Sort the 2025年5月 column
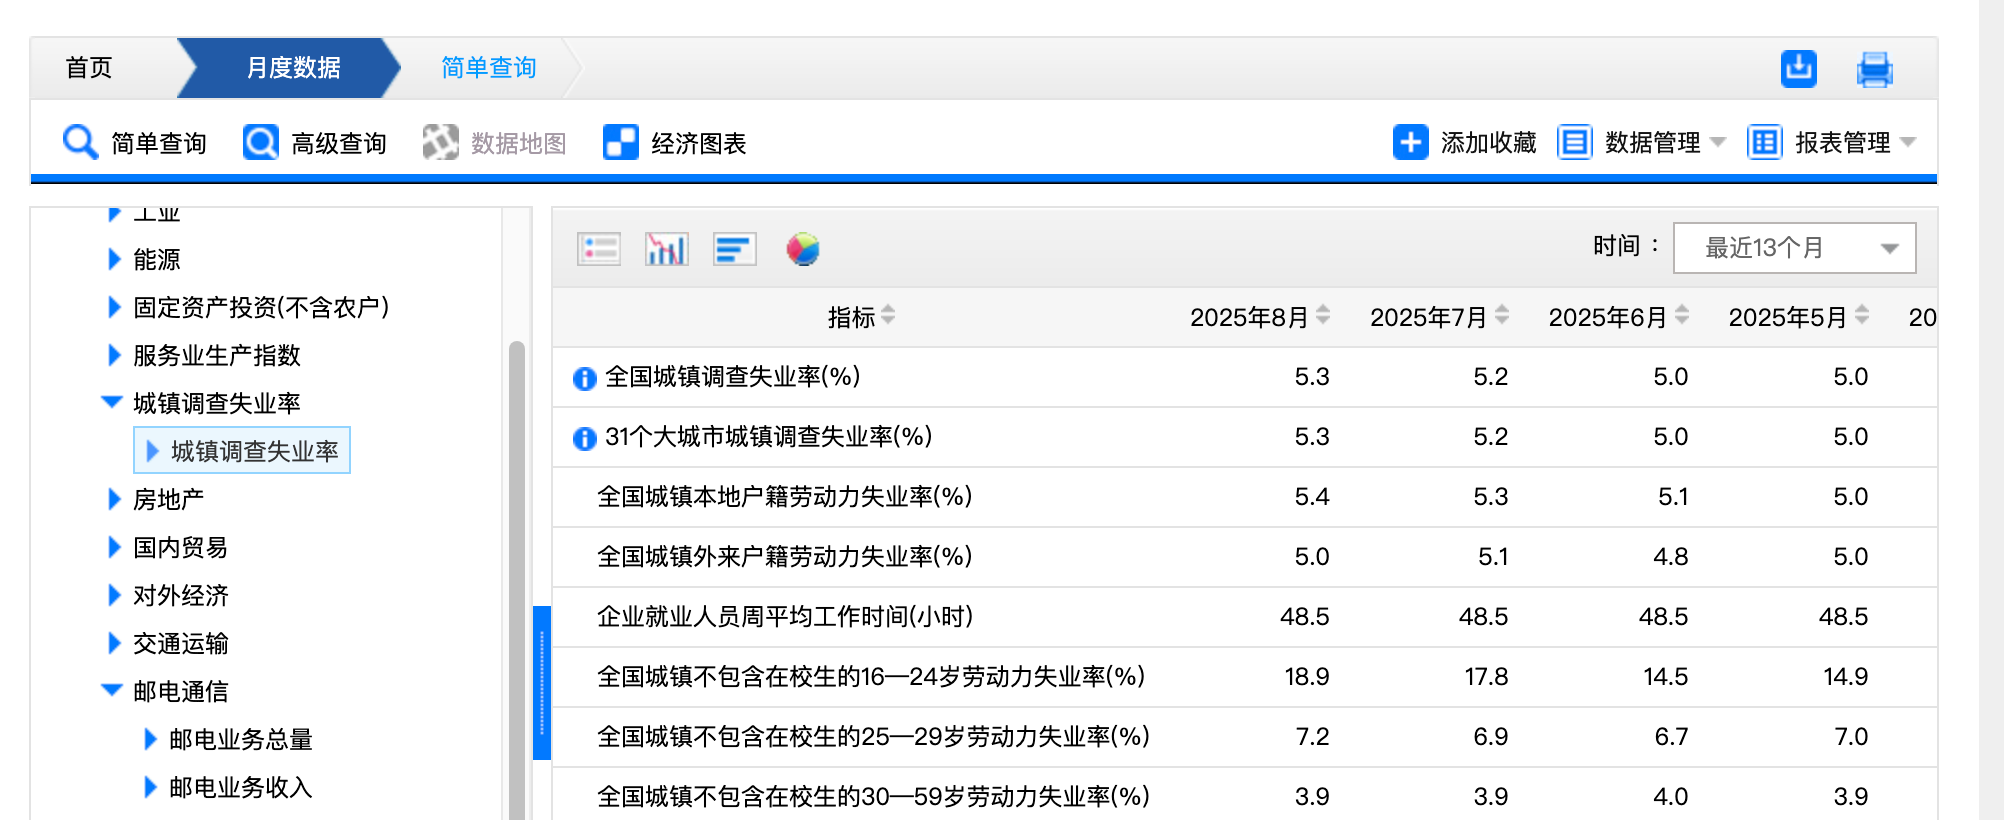Screen dimensions: 2004x820 tap(1862, 316)
